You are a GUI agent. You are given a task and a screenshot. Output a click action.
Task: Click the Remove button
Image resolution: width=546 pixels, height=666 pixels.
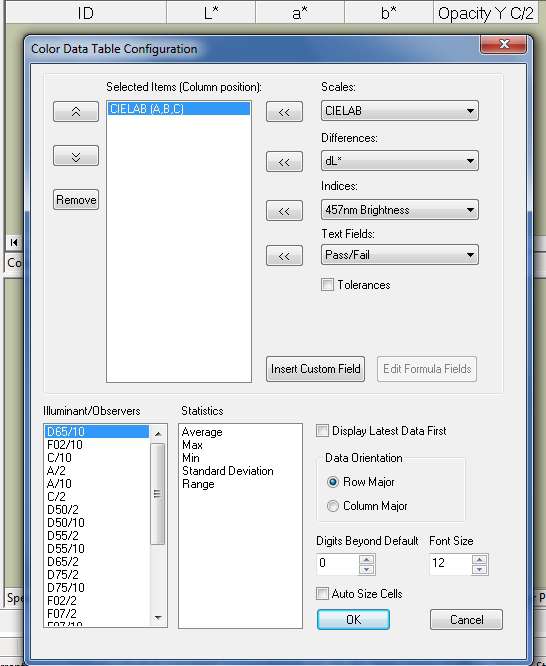[x=76, y=200]
